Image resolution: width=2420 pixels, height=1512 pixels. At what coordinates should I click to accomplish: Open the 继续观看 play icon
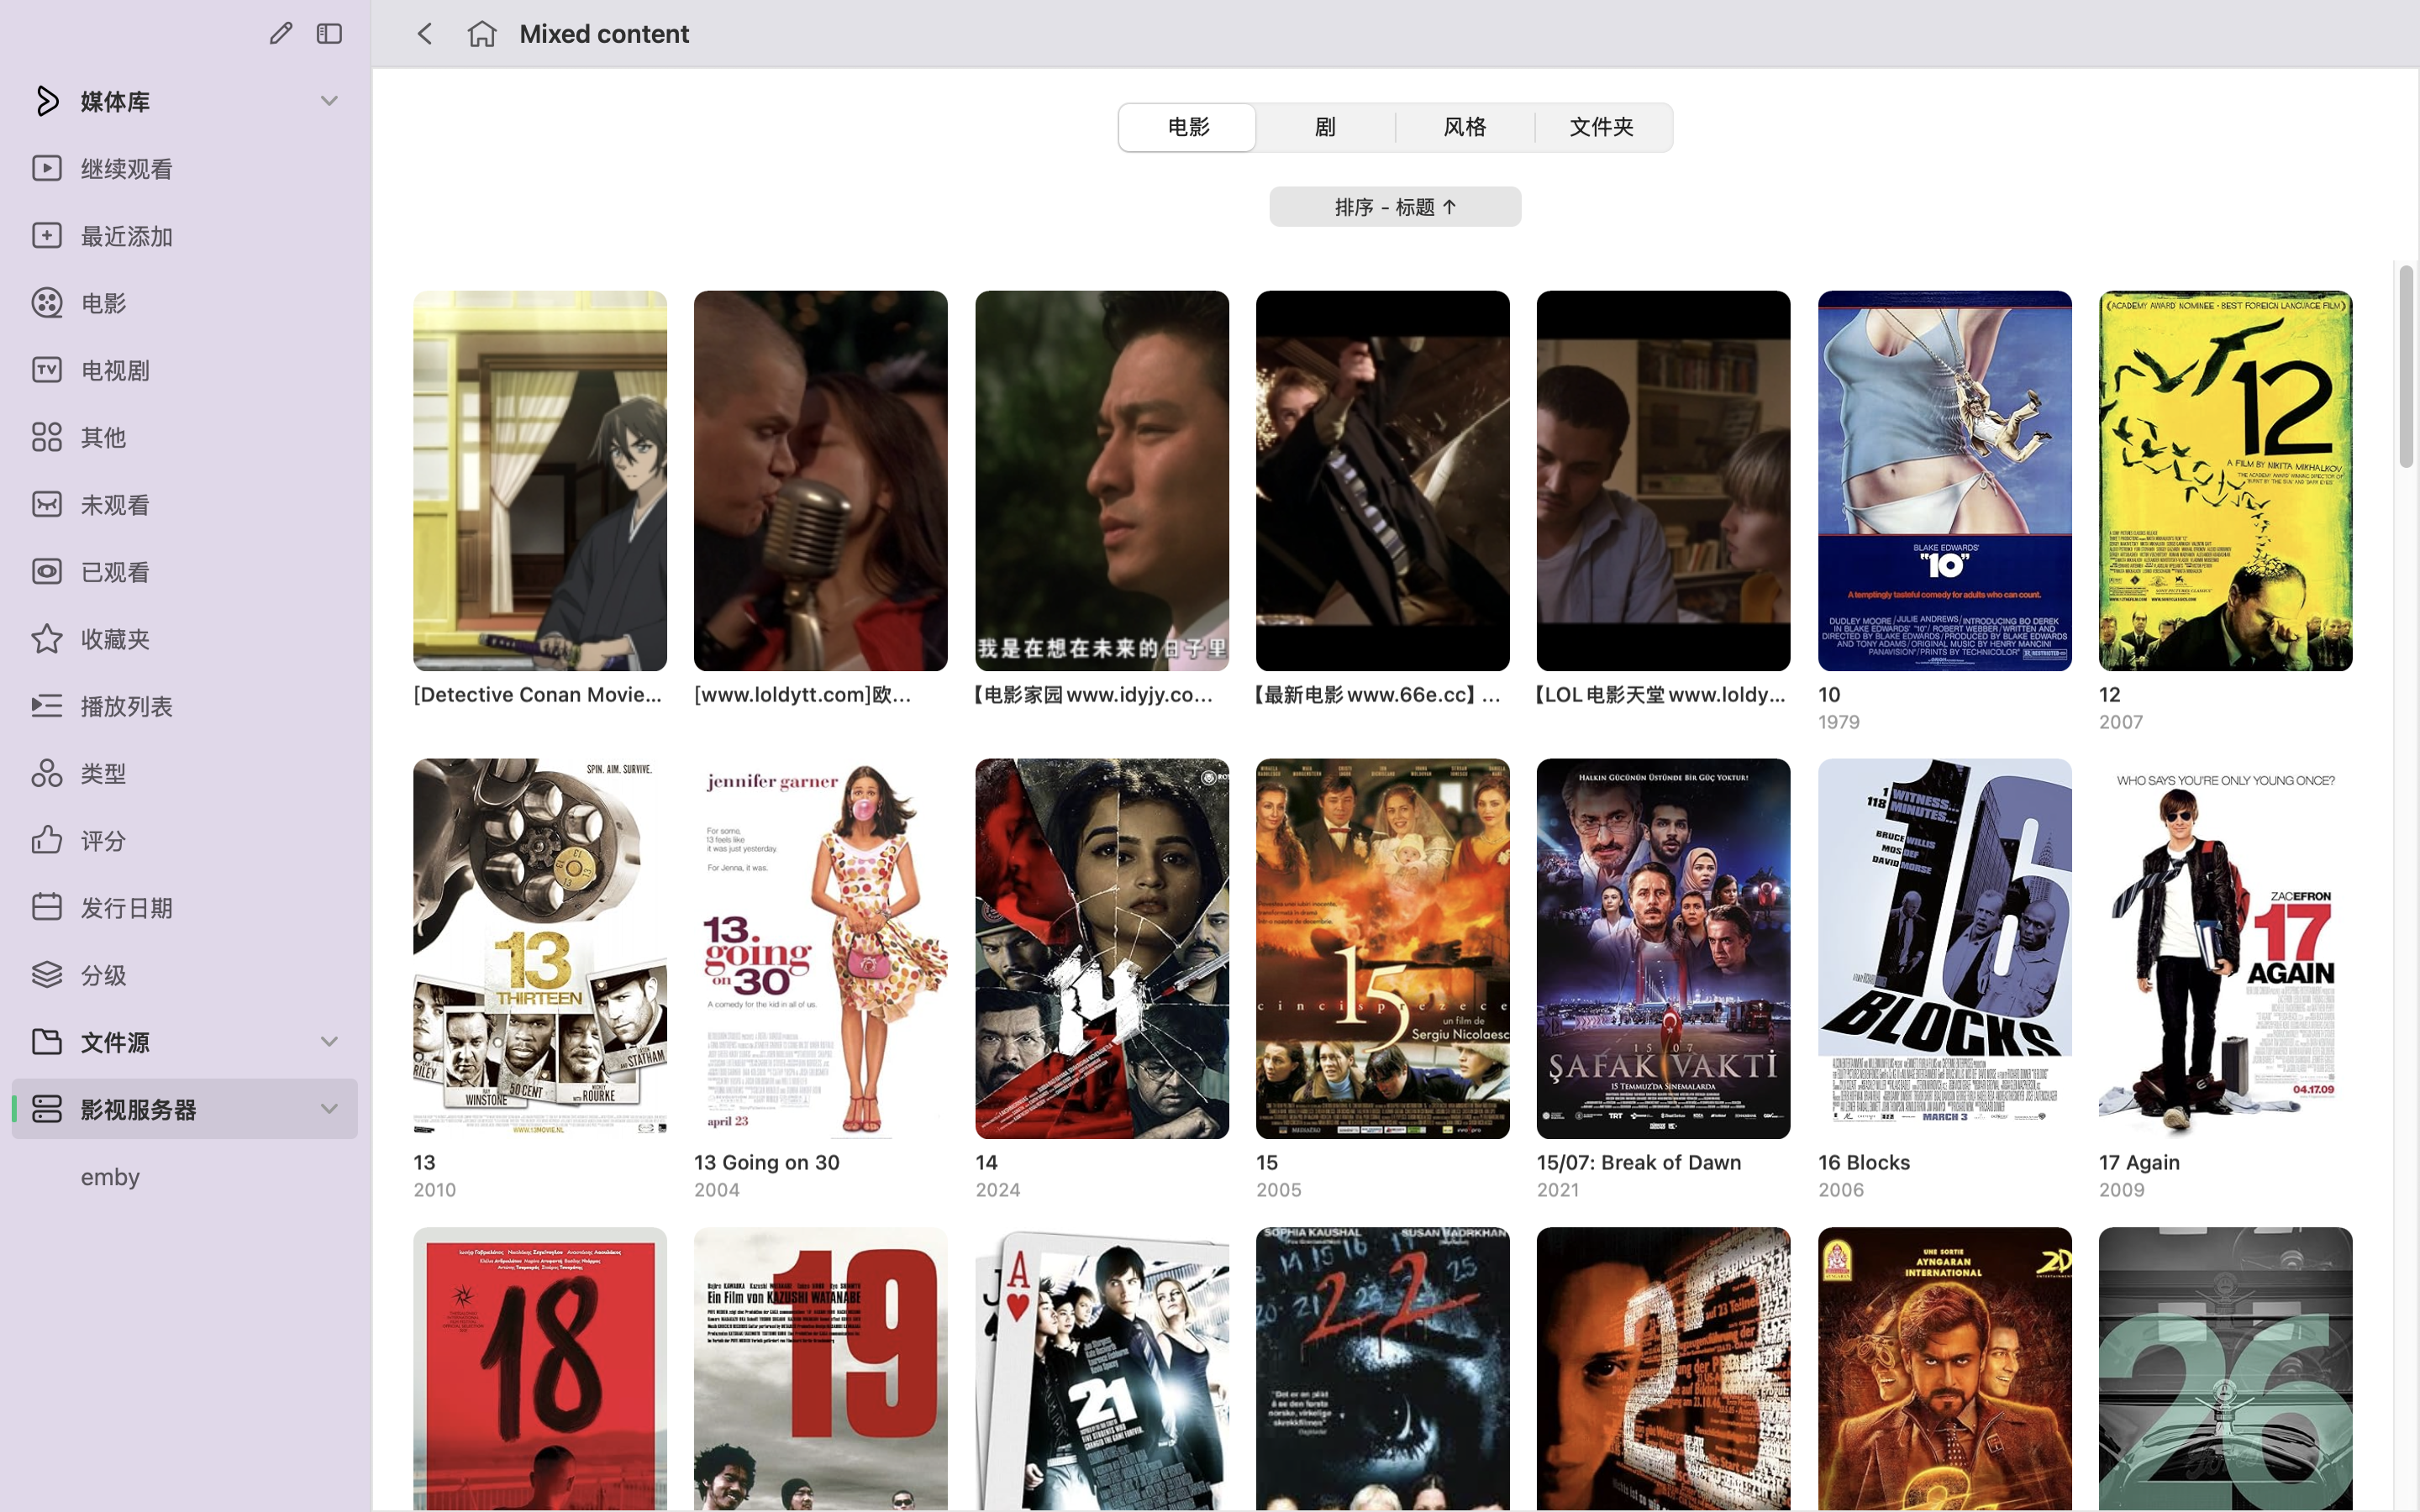[46, 168]
